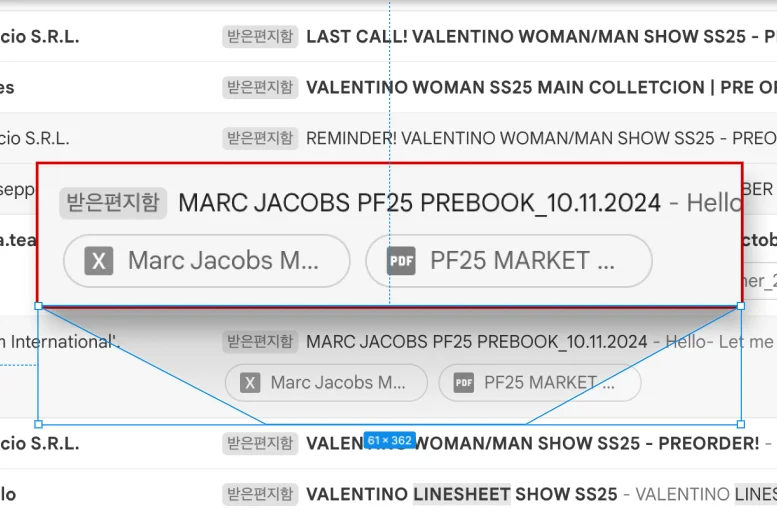The image size is (777, 511).
Task: Click the bottom-left selection handle of the blue frame
Action: [38, 424]
